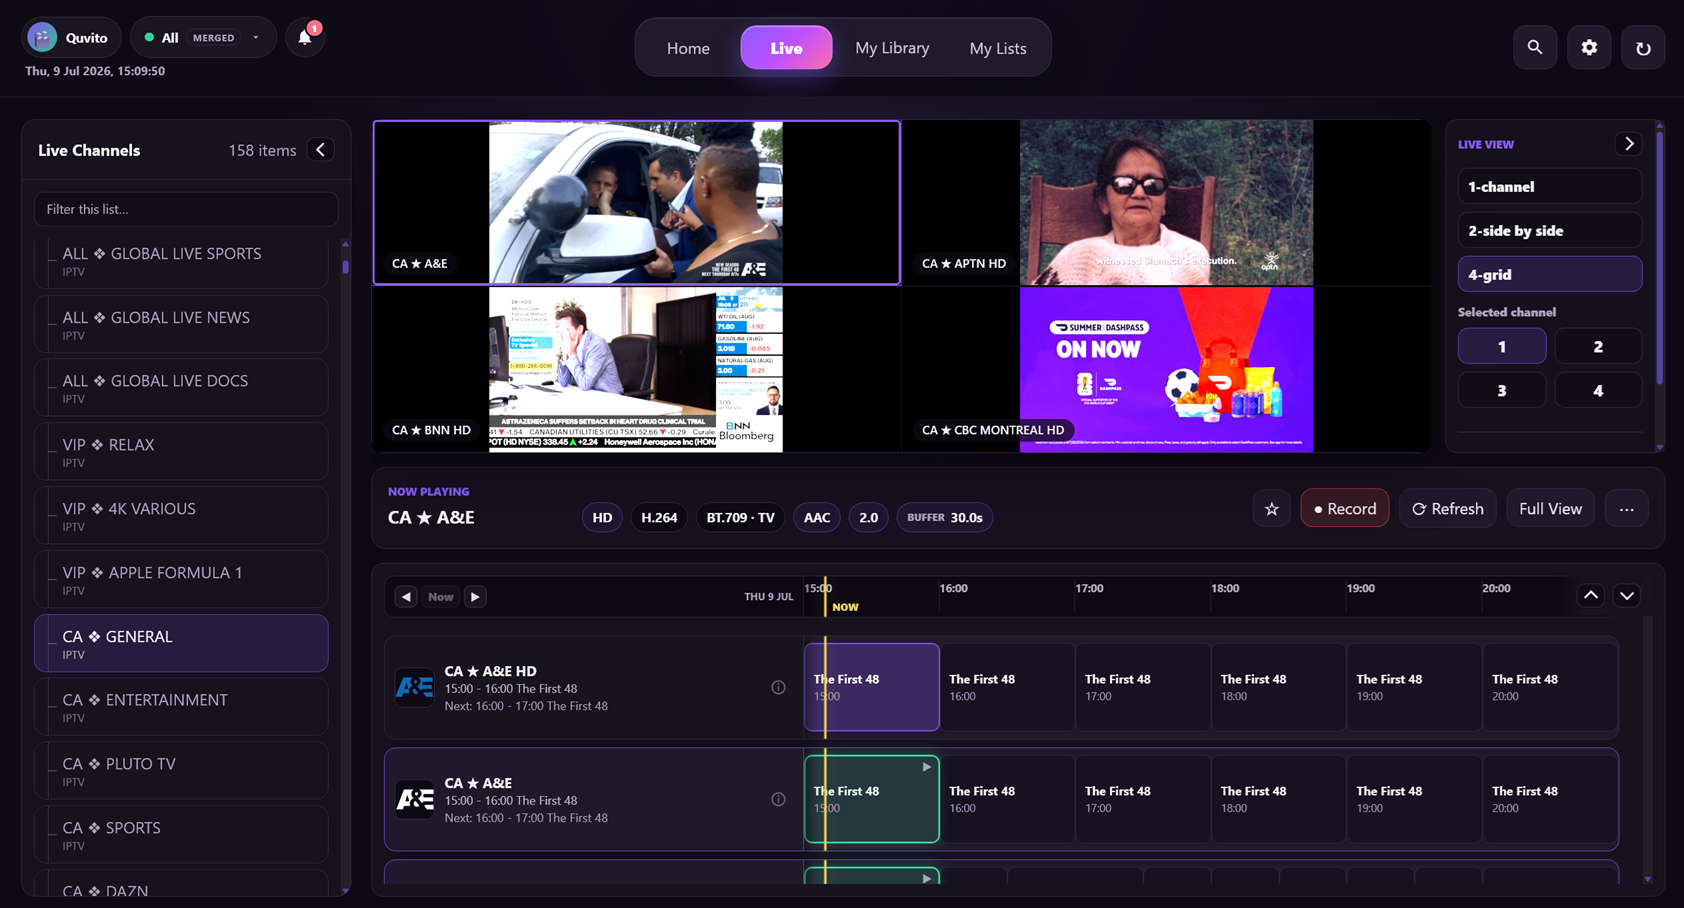The height and width of the screenshot is (908, 1684).
Task: Select the CA ★ CBC MONTREAL HD tile
Action: (x=1167, y=370)
